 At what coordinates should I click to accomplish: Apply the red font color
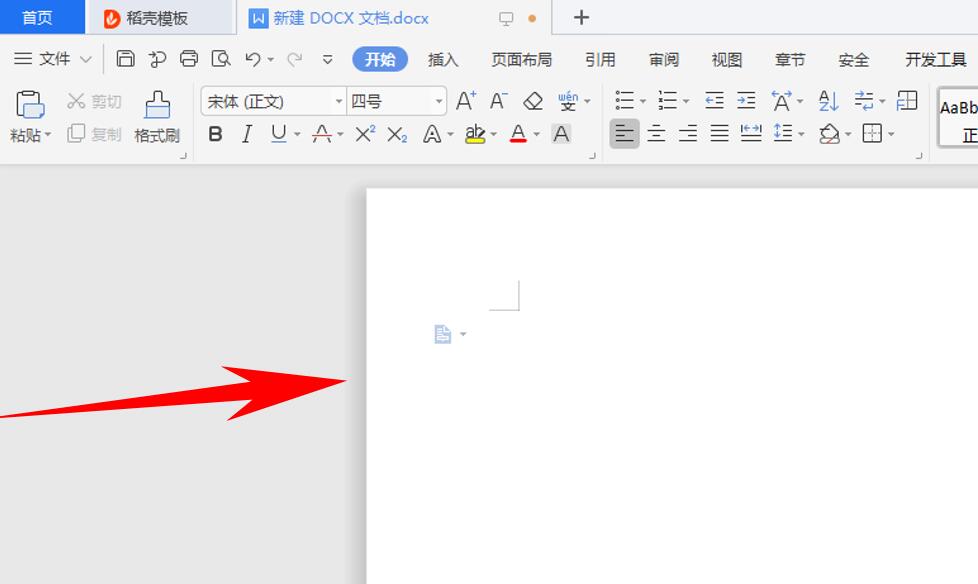pos(518,134)
